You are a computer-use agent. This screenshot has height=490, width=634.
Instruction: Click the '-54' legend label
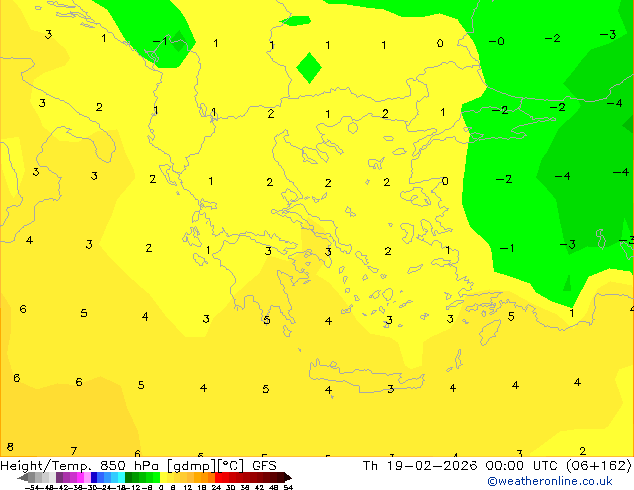coord(30,487)
